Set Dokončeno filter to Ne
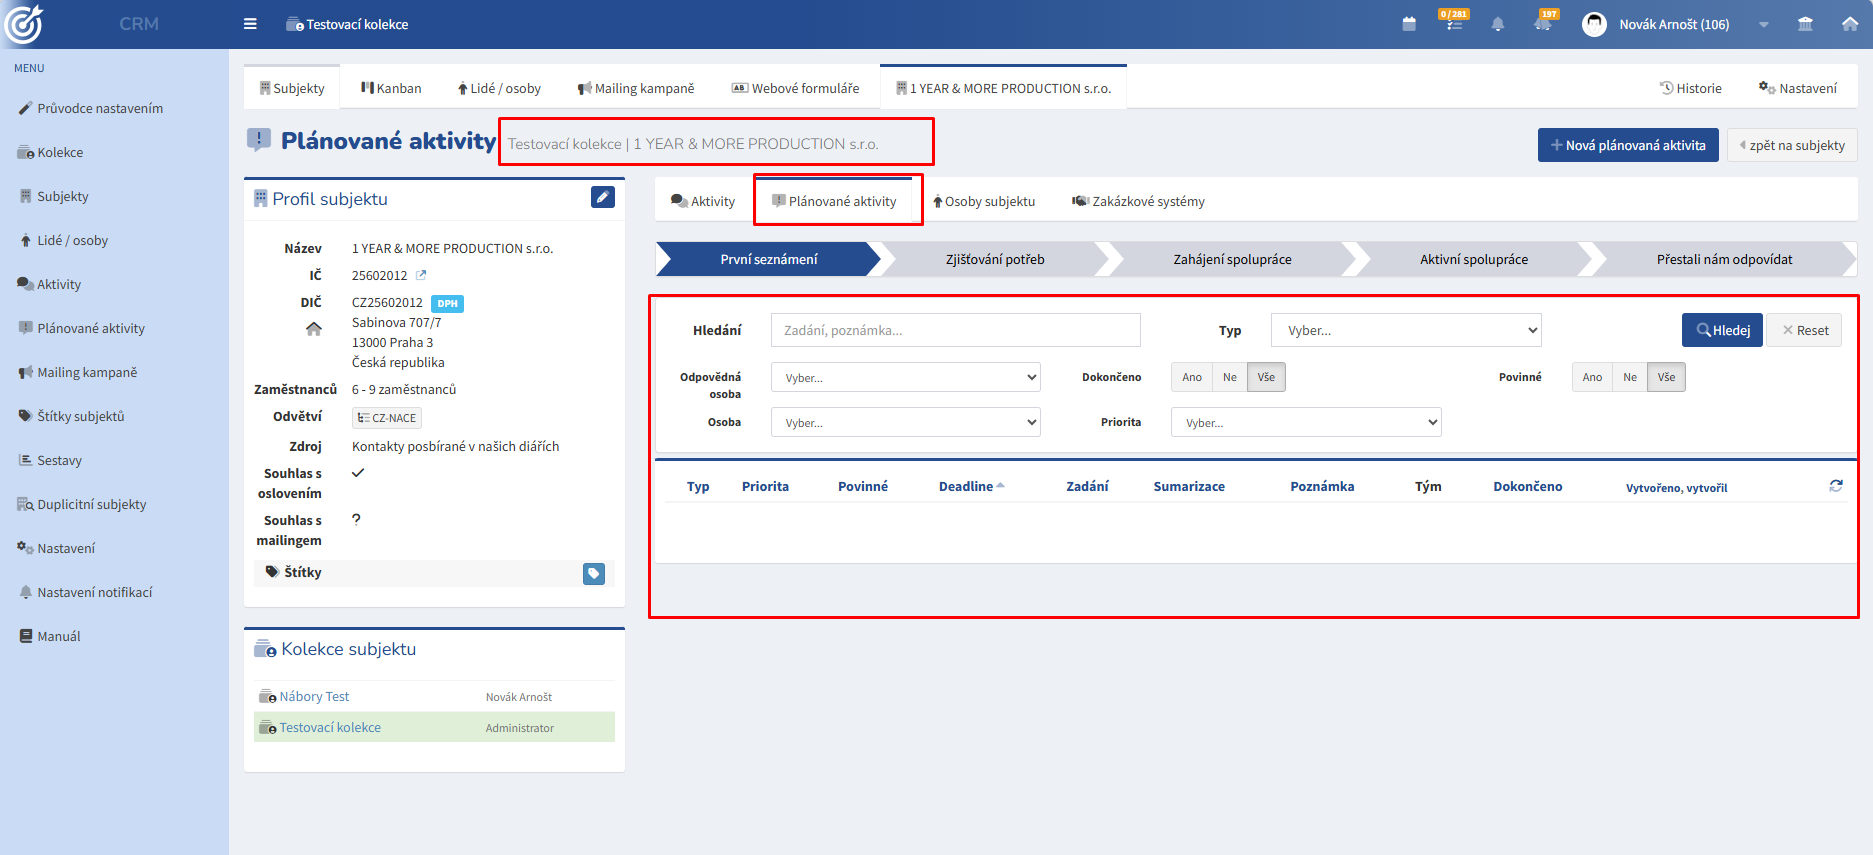 click(x=1229, y=377)
